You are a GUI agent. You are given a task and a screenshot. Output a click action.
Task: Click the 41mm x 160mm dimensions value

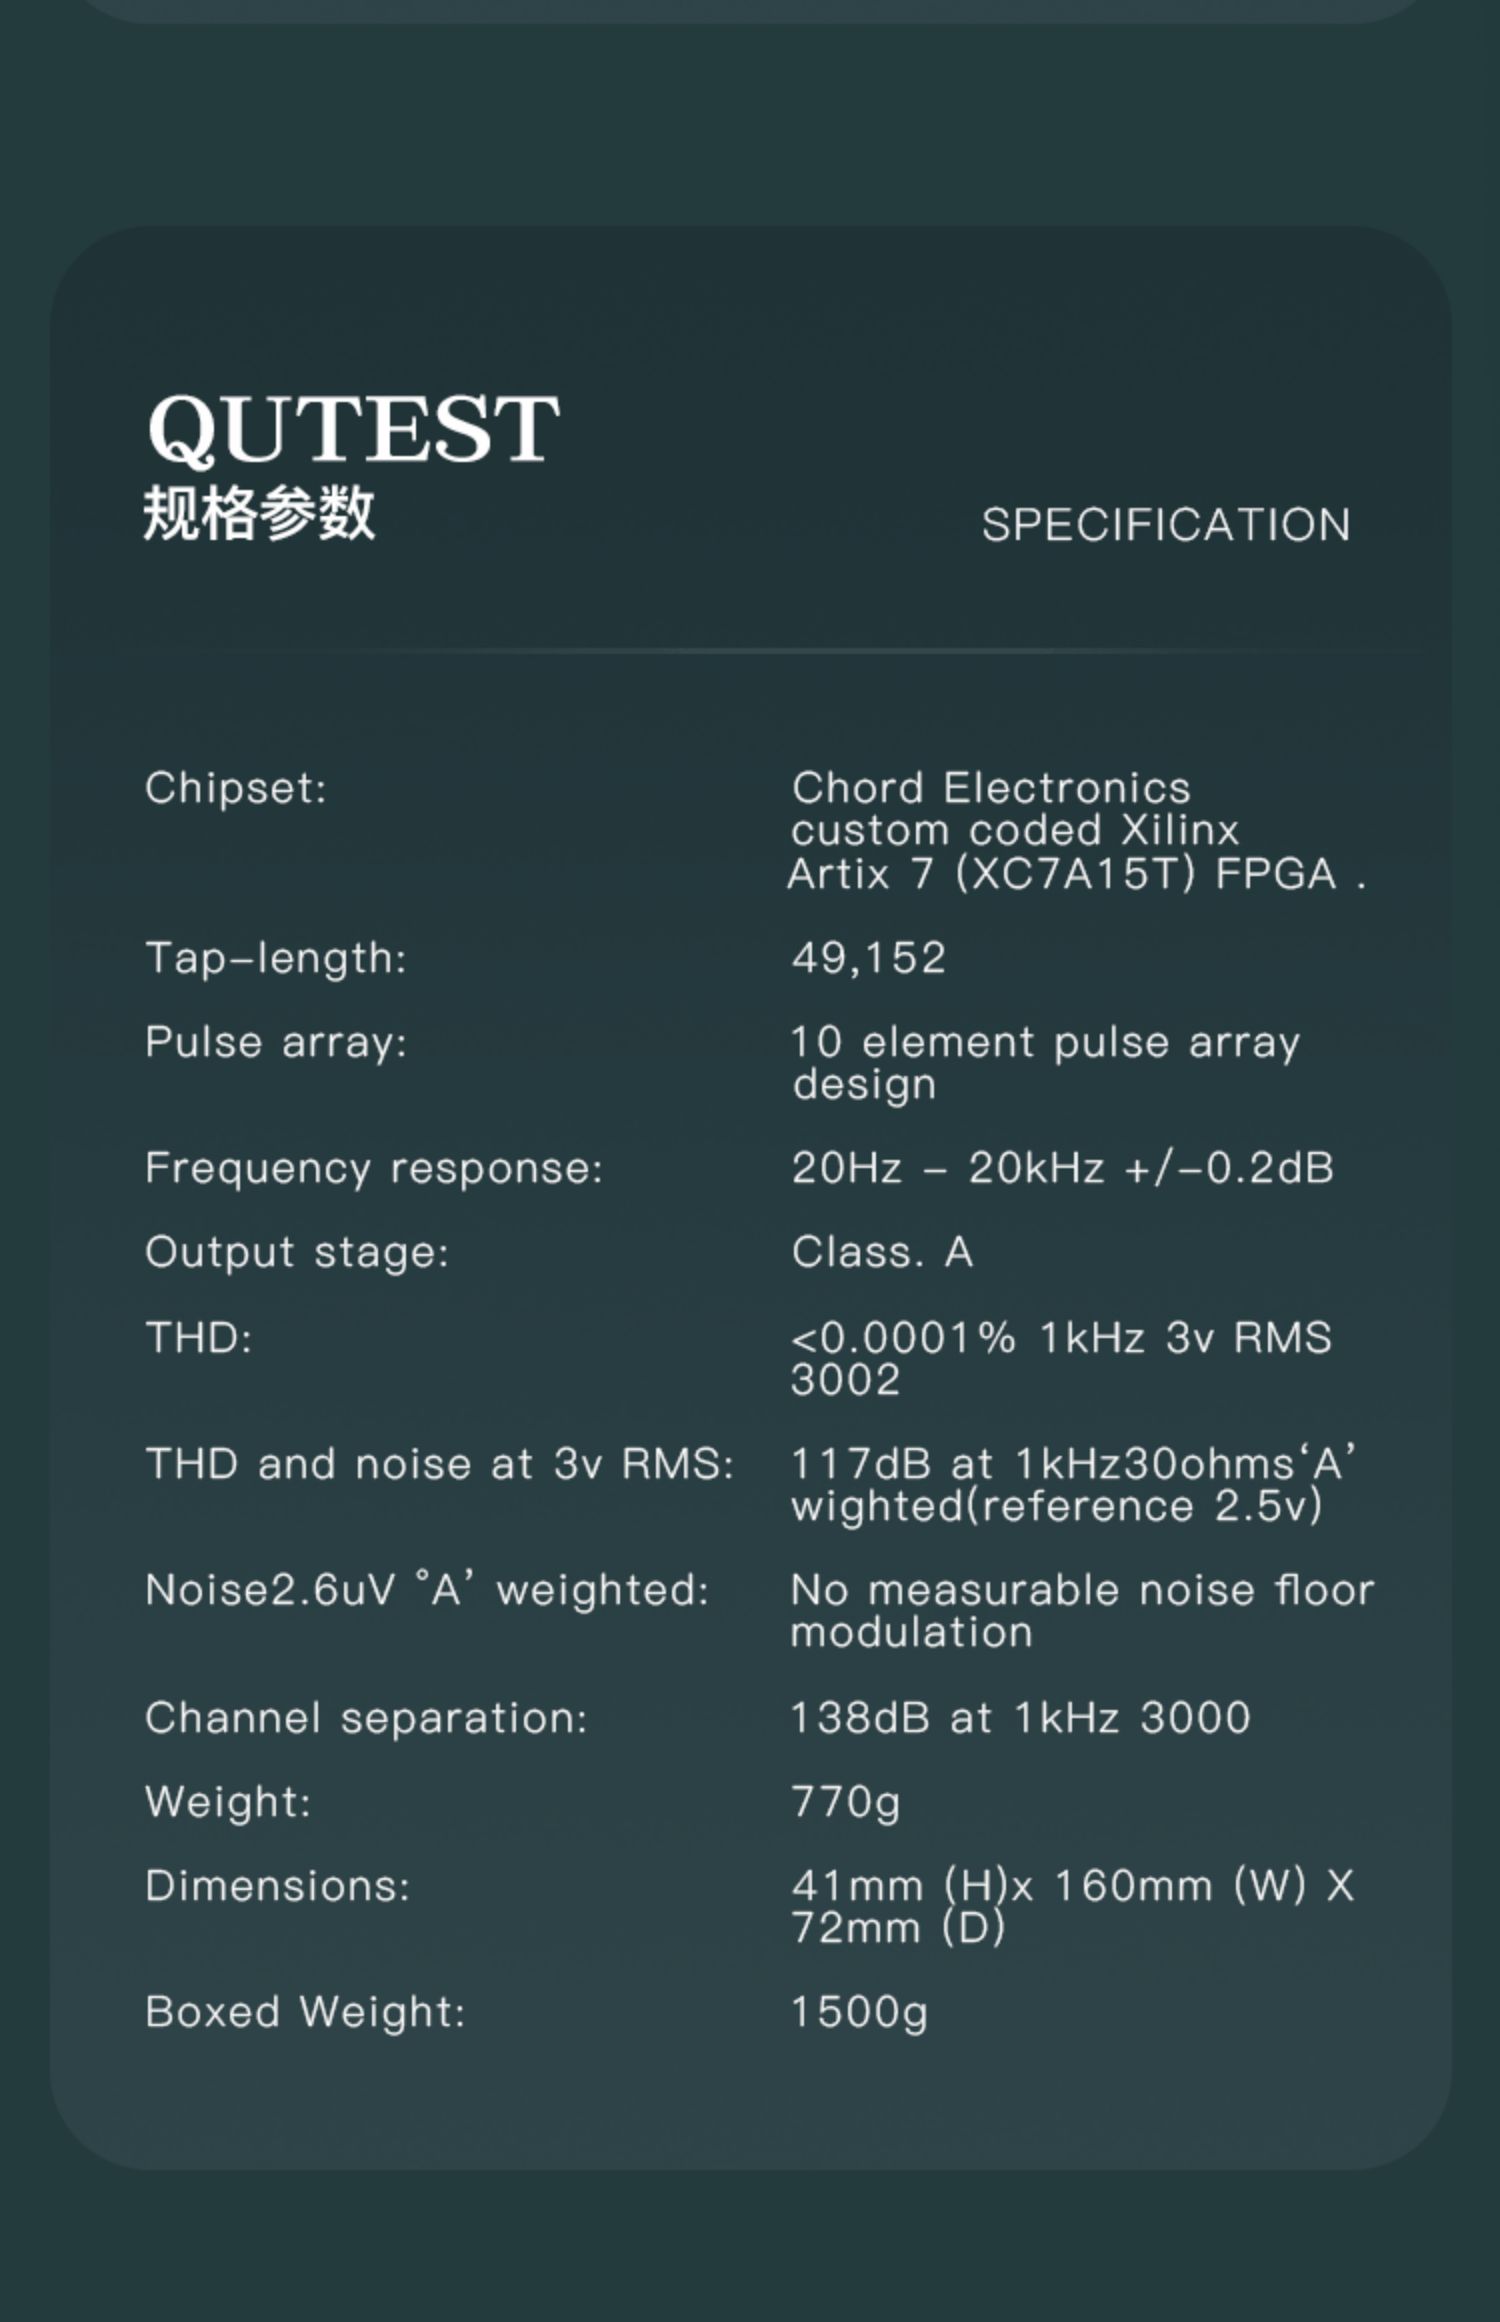pyautogui.click(x=1073, y=1907)
